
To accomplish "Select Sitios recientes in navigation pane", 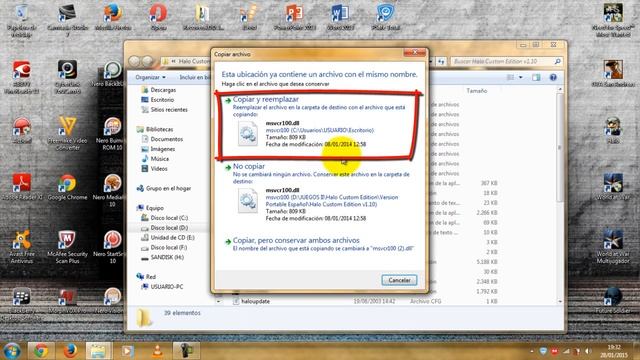I will (x=164, y=109).
